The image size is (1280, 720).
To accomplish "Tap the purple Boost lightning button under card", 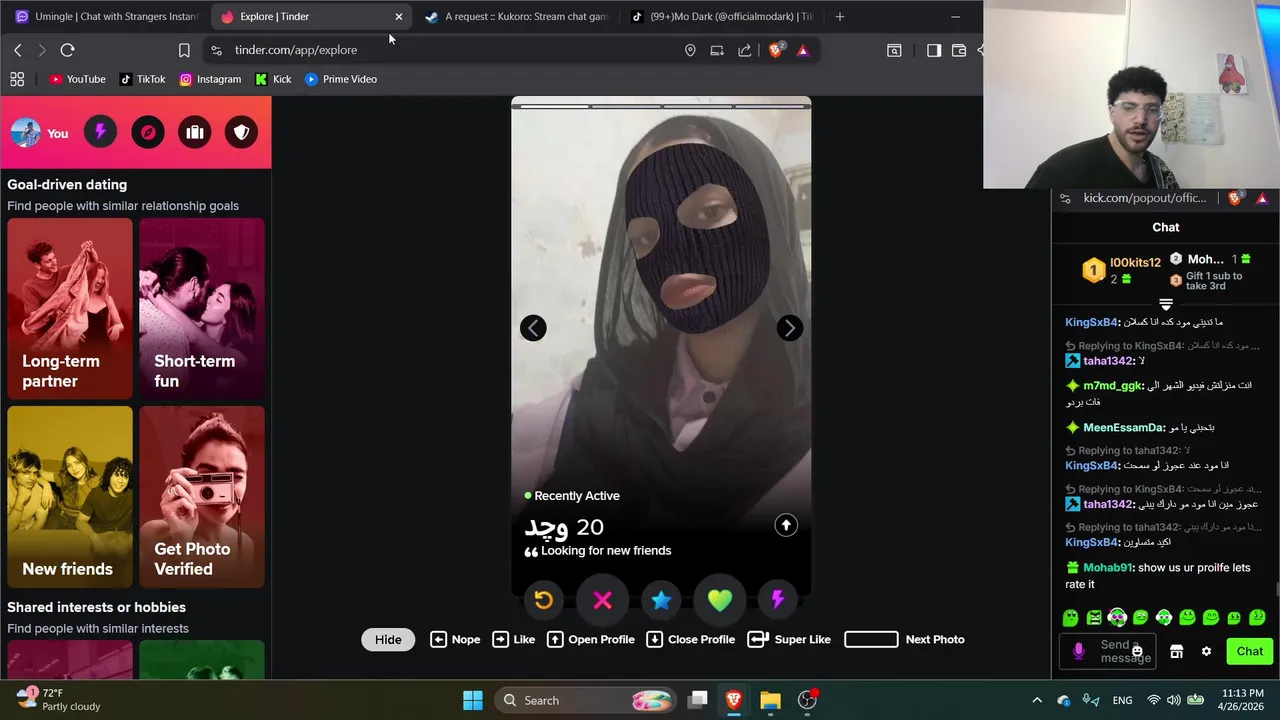I will (778, 600).
